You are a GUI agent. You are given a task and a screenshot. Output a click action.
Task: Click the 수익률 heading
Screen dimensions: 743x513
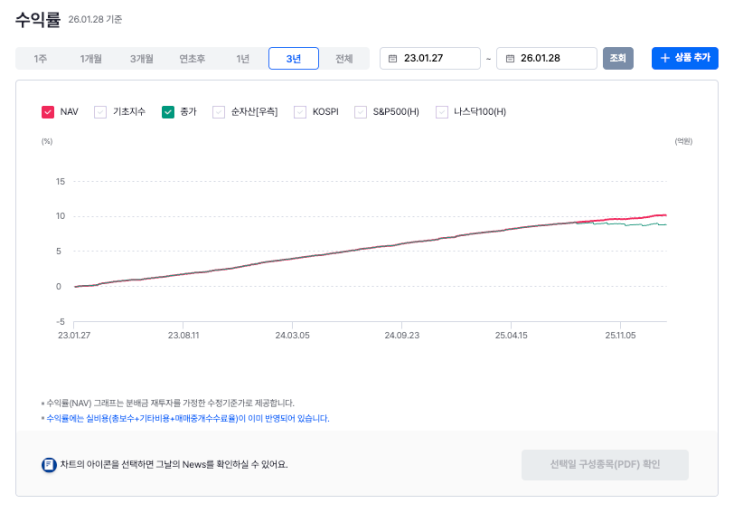click(x=38, y=19)
